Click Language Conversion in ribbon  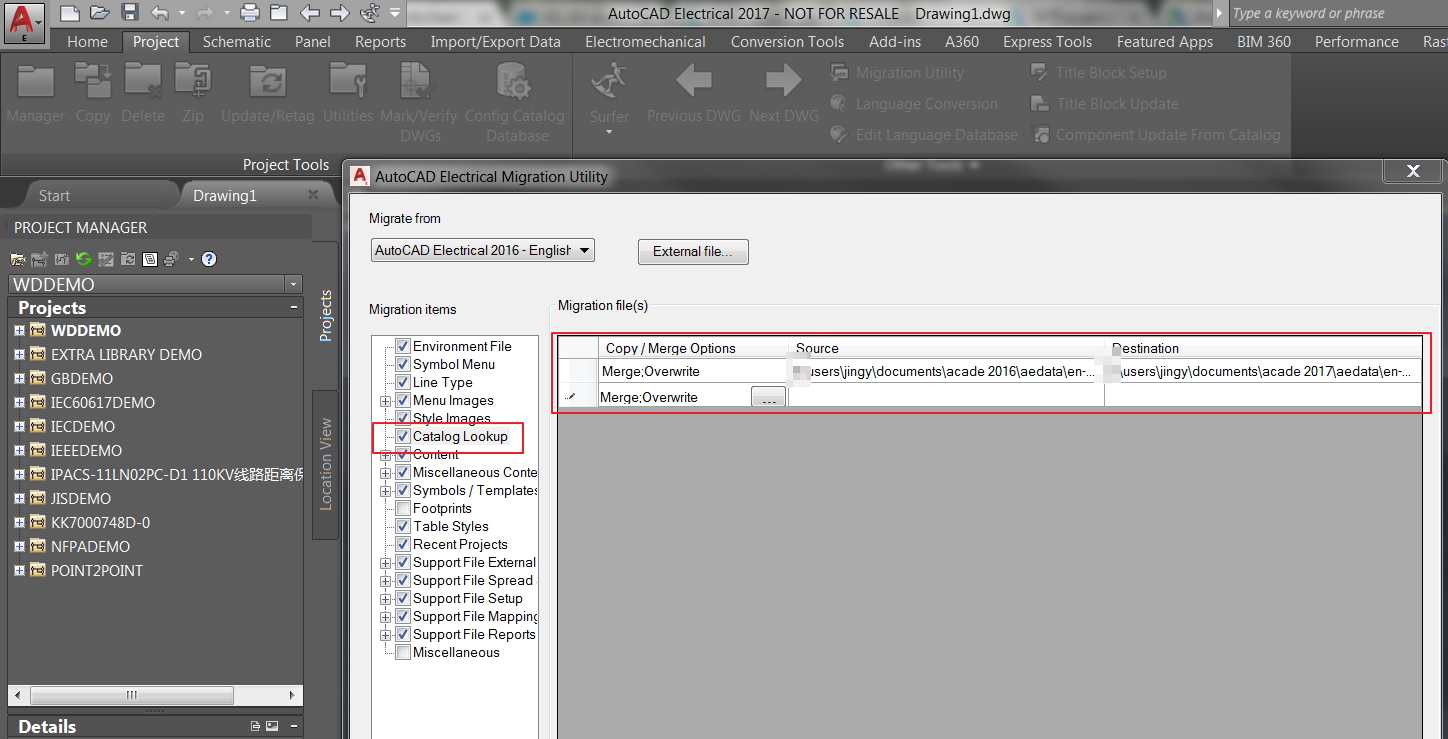[914, 103]
